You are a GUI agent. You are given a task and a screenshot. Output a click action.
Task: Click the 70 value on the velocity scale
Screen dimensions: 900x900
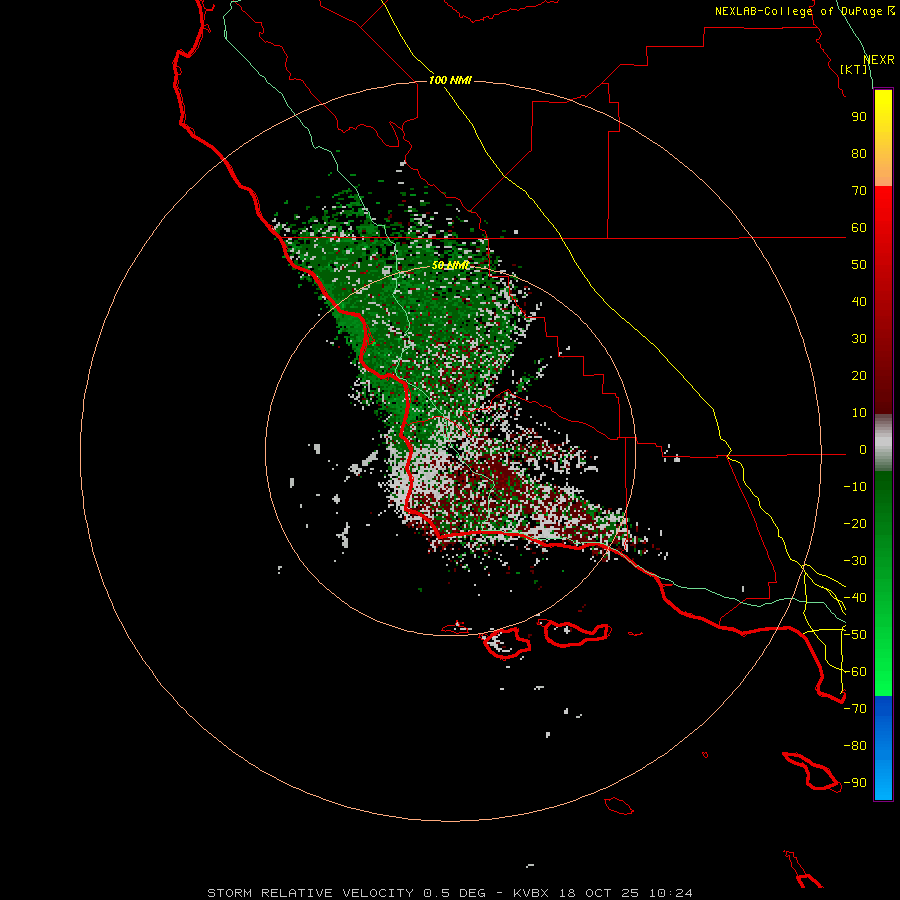[859, 191]
